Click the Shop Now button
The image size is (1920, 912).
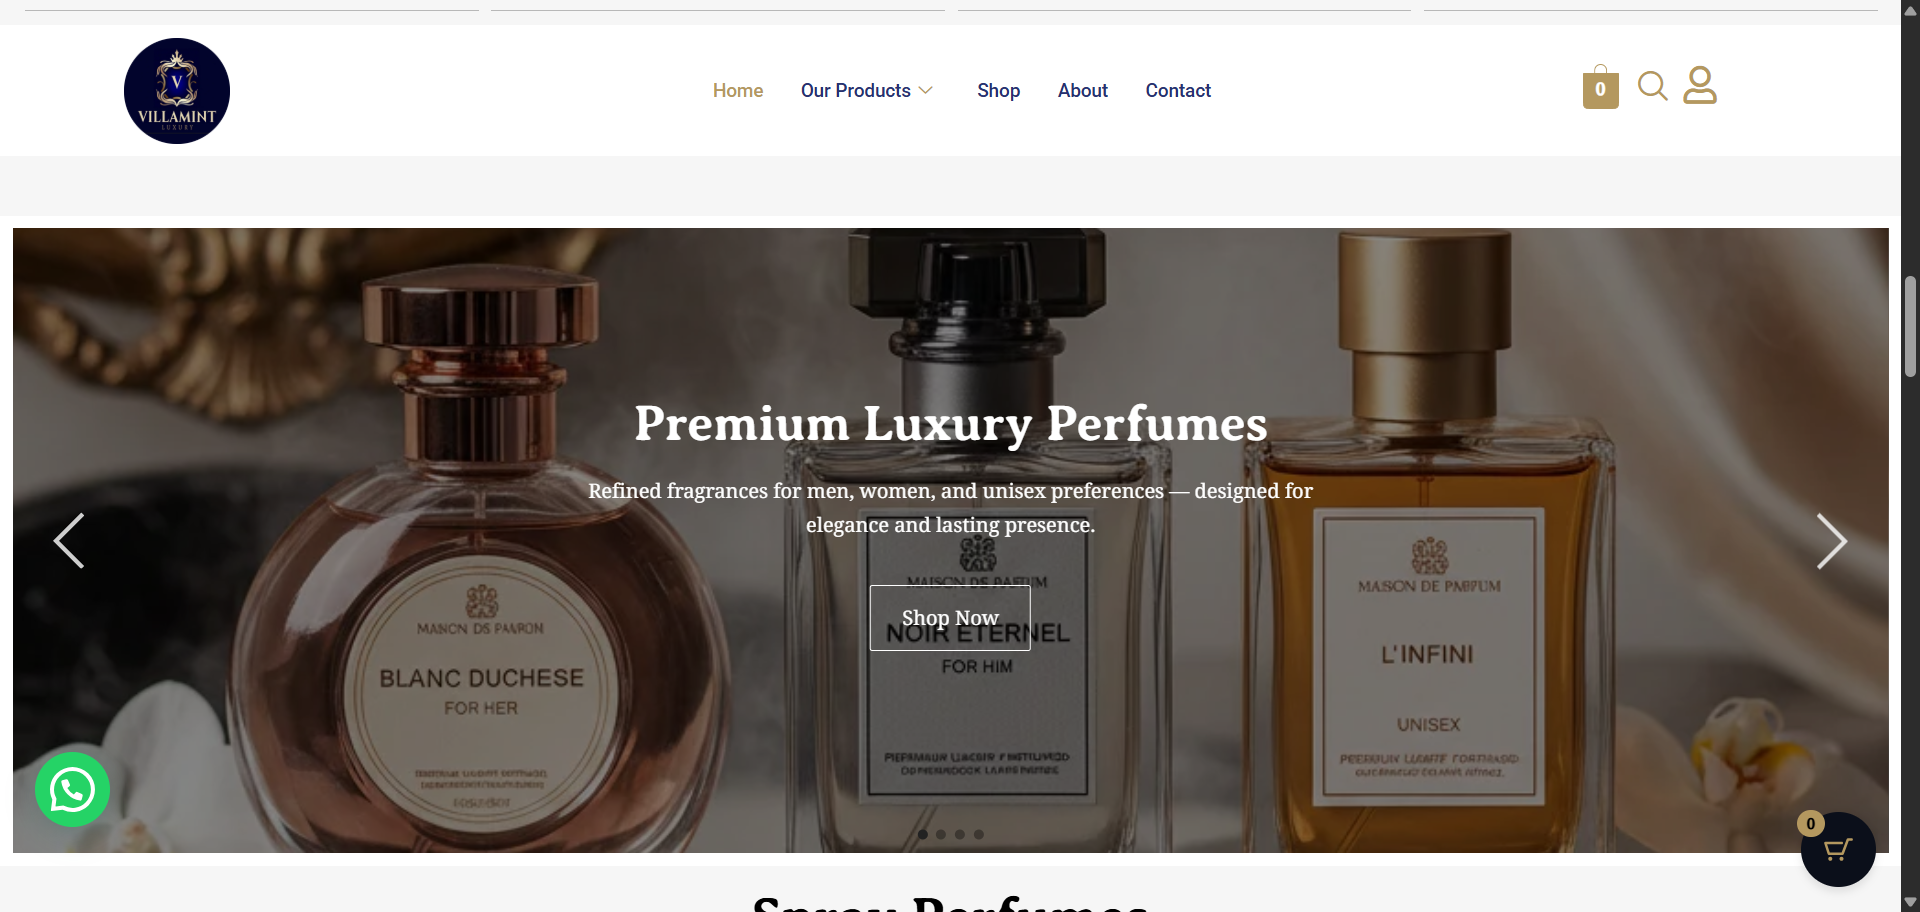click(950, 618)
